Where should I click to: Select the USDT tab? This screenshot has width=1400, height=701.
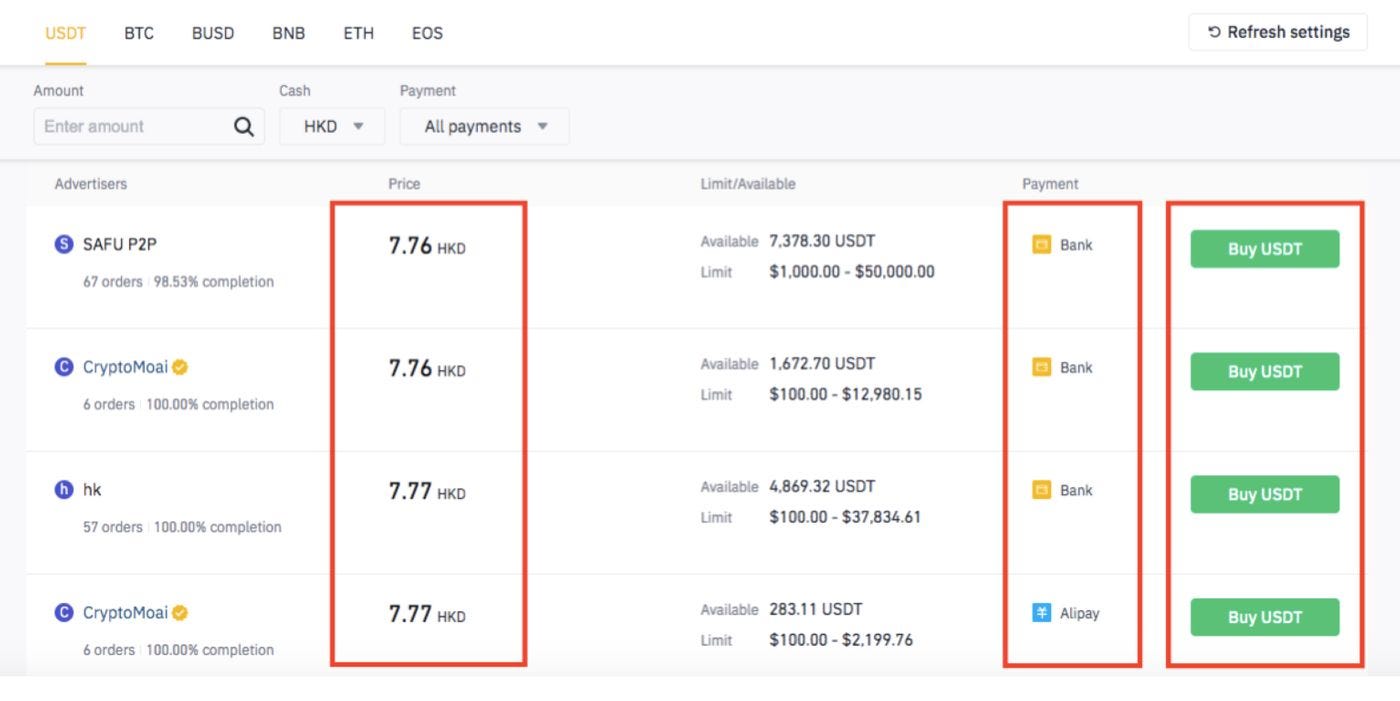(x=64, y=33)
